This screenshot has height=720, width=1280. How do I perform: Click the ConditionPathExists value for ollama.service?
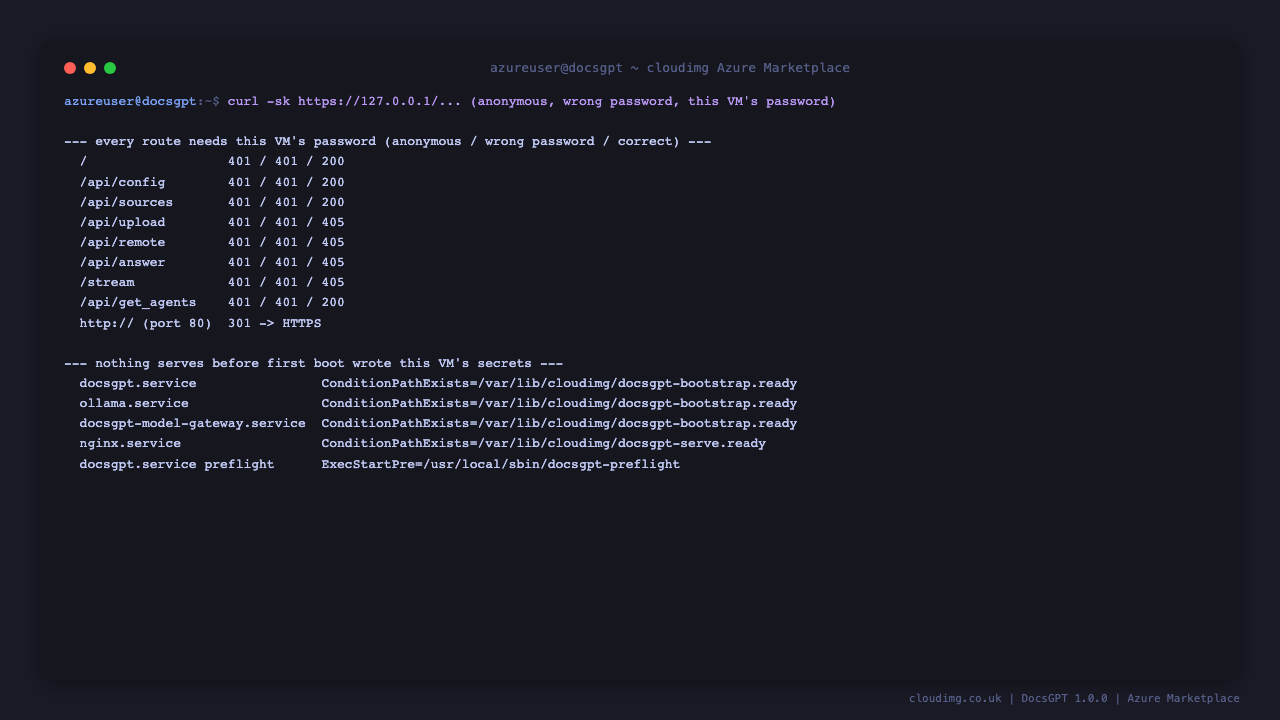(x=559, y=403)
